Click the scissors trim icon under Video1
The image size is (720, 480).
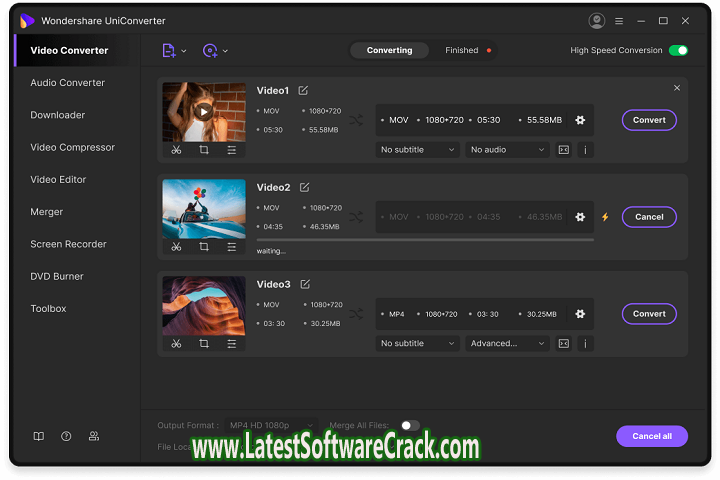click(x=176, y=150)
